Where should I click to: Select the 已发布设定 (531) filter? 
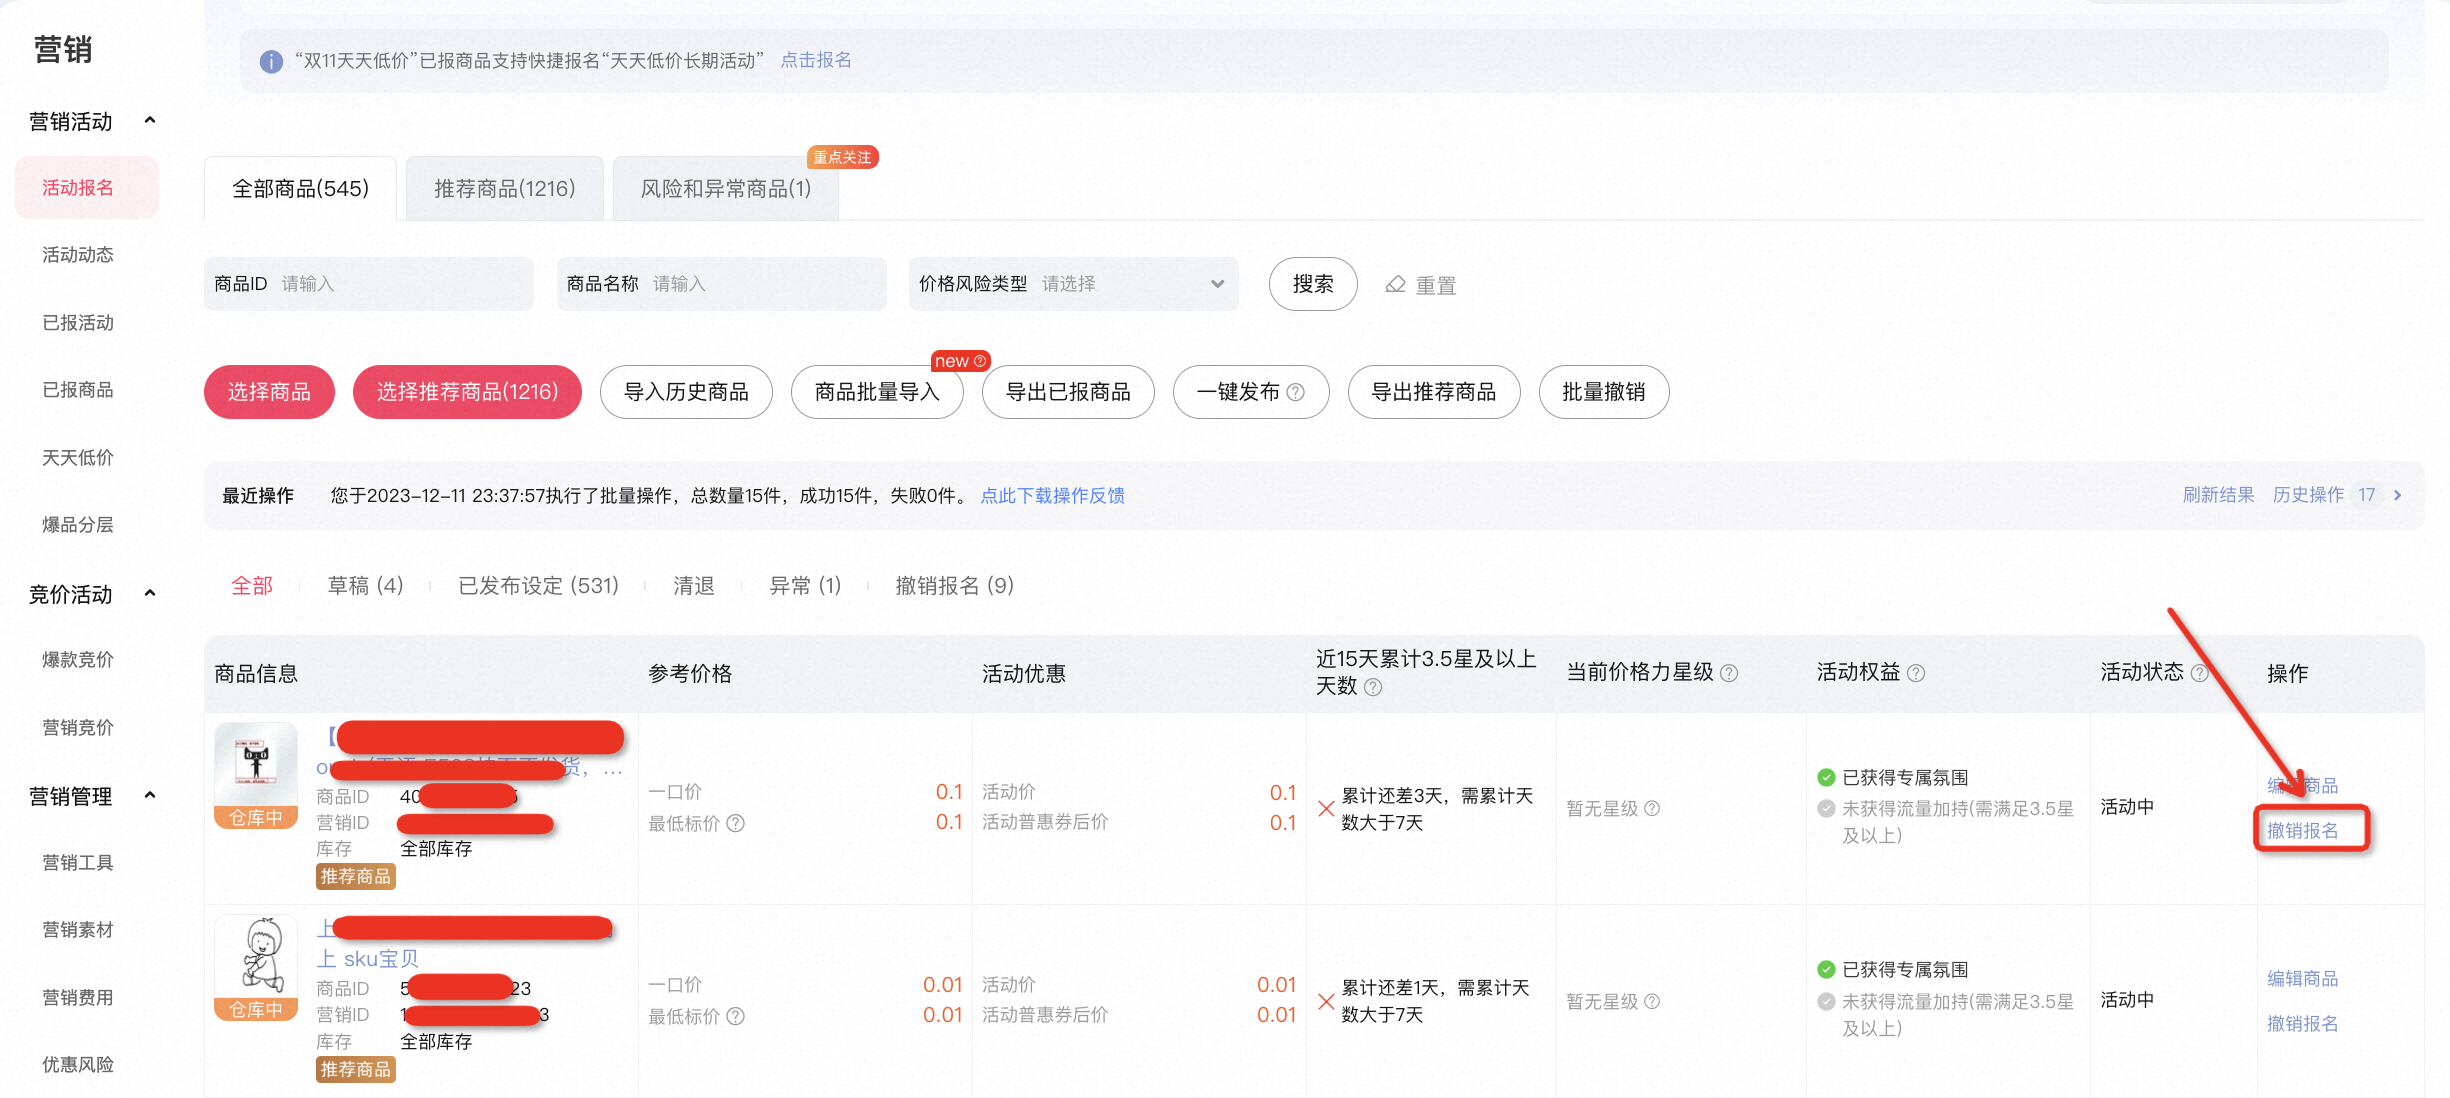[538, 586]
